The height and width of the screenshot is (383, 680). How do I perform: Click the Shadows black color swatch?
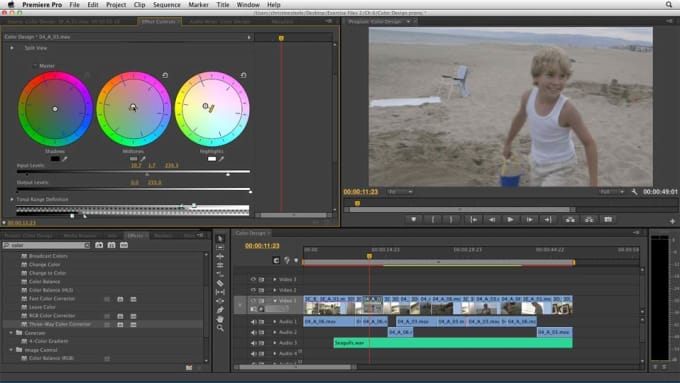click(55, 159)
